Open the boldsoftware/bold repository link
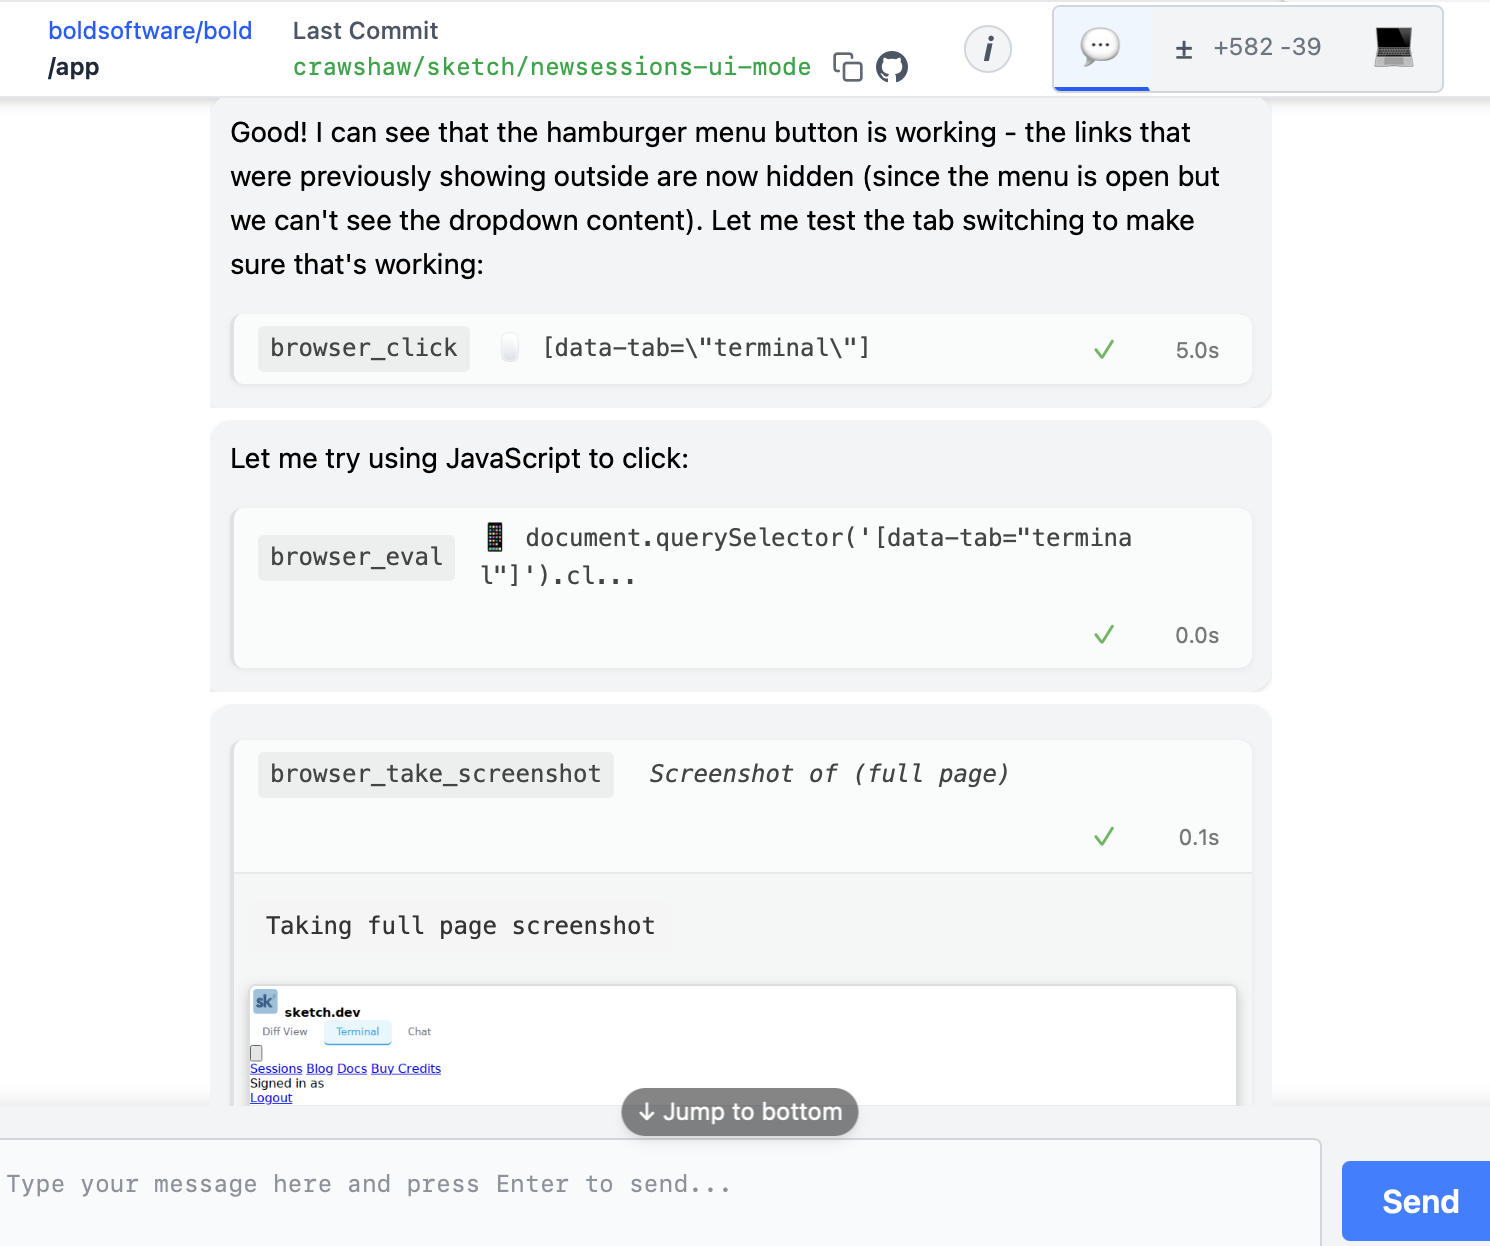 tap(150, 31)
